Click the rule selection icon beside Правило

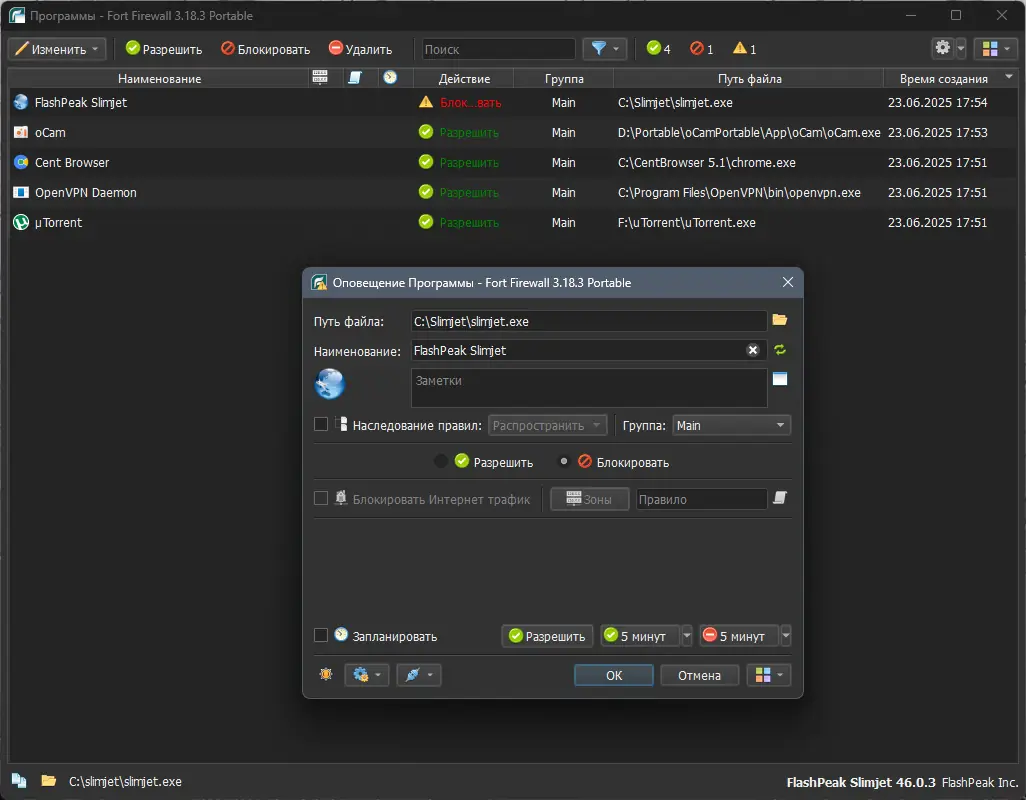pyautogui.click(x=779, y=498)
